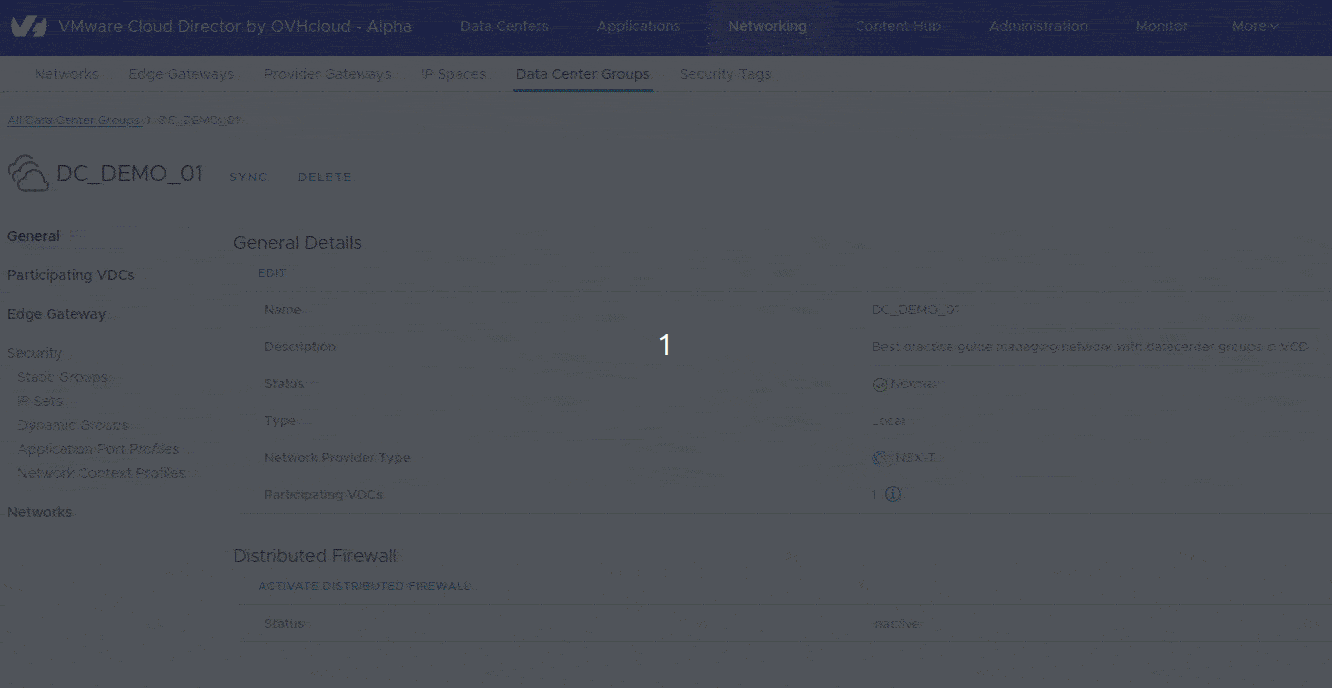Click the Normal status checkmark icon
Viewport: 1332px width, 688px height.
tap(880, 384)
